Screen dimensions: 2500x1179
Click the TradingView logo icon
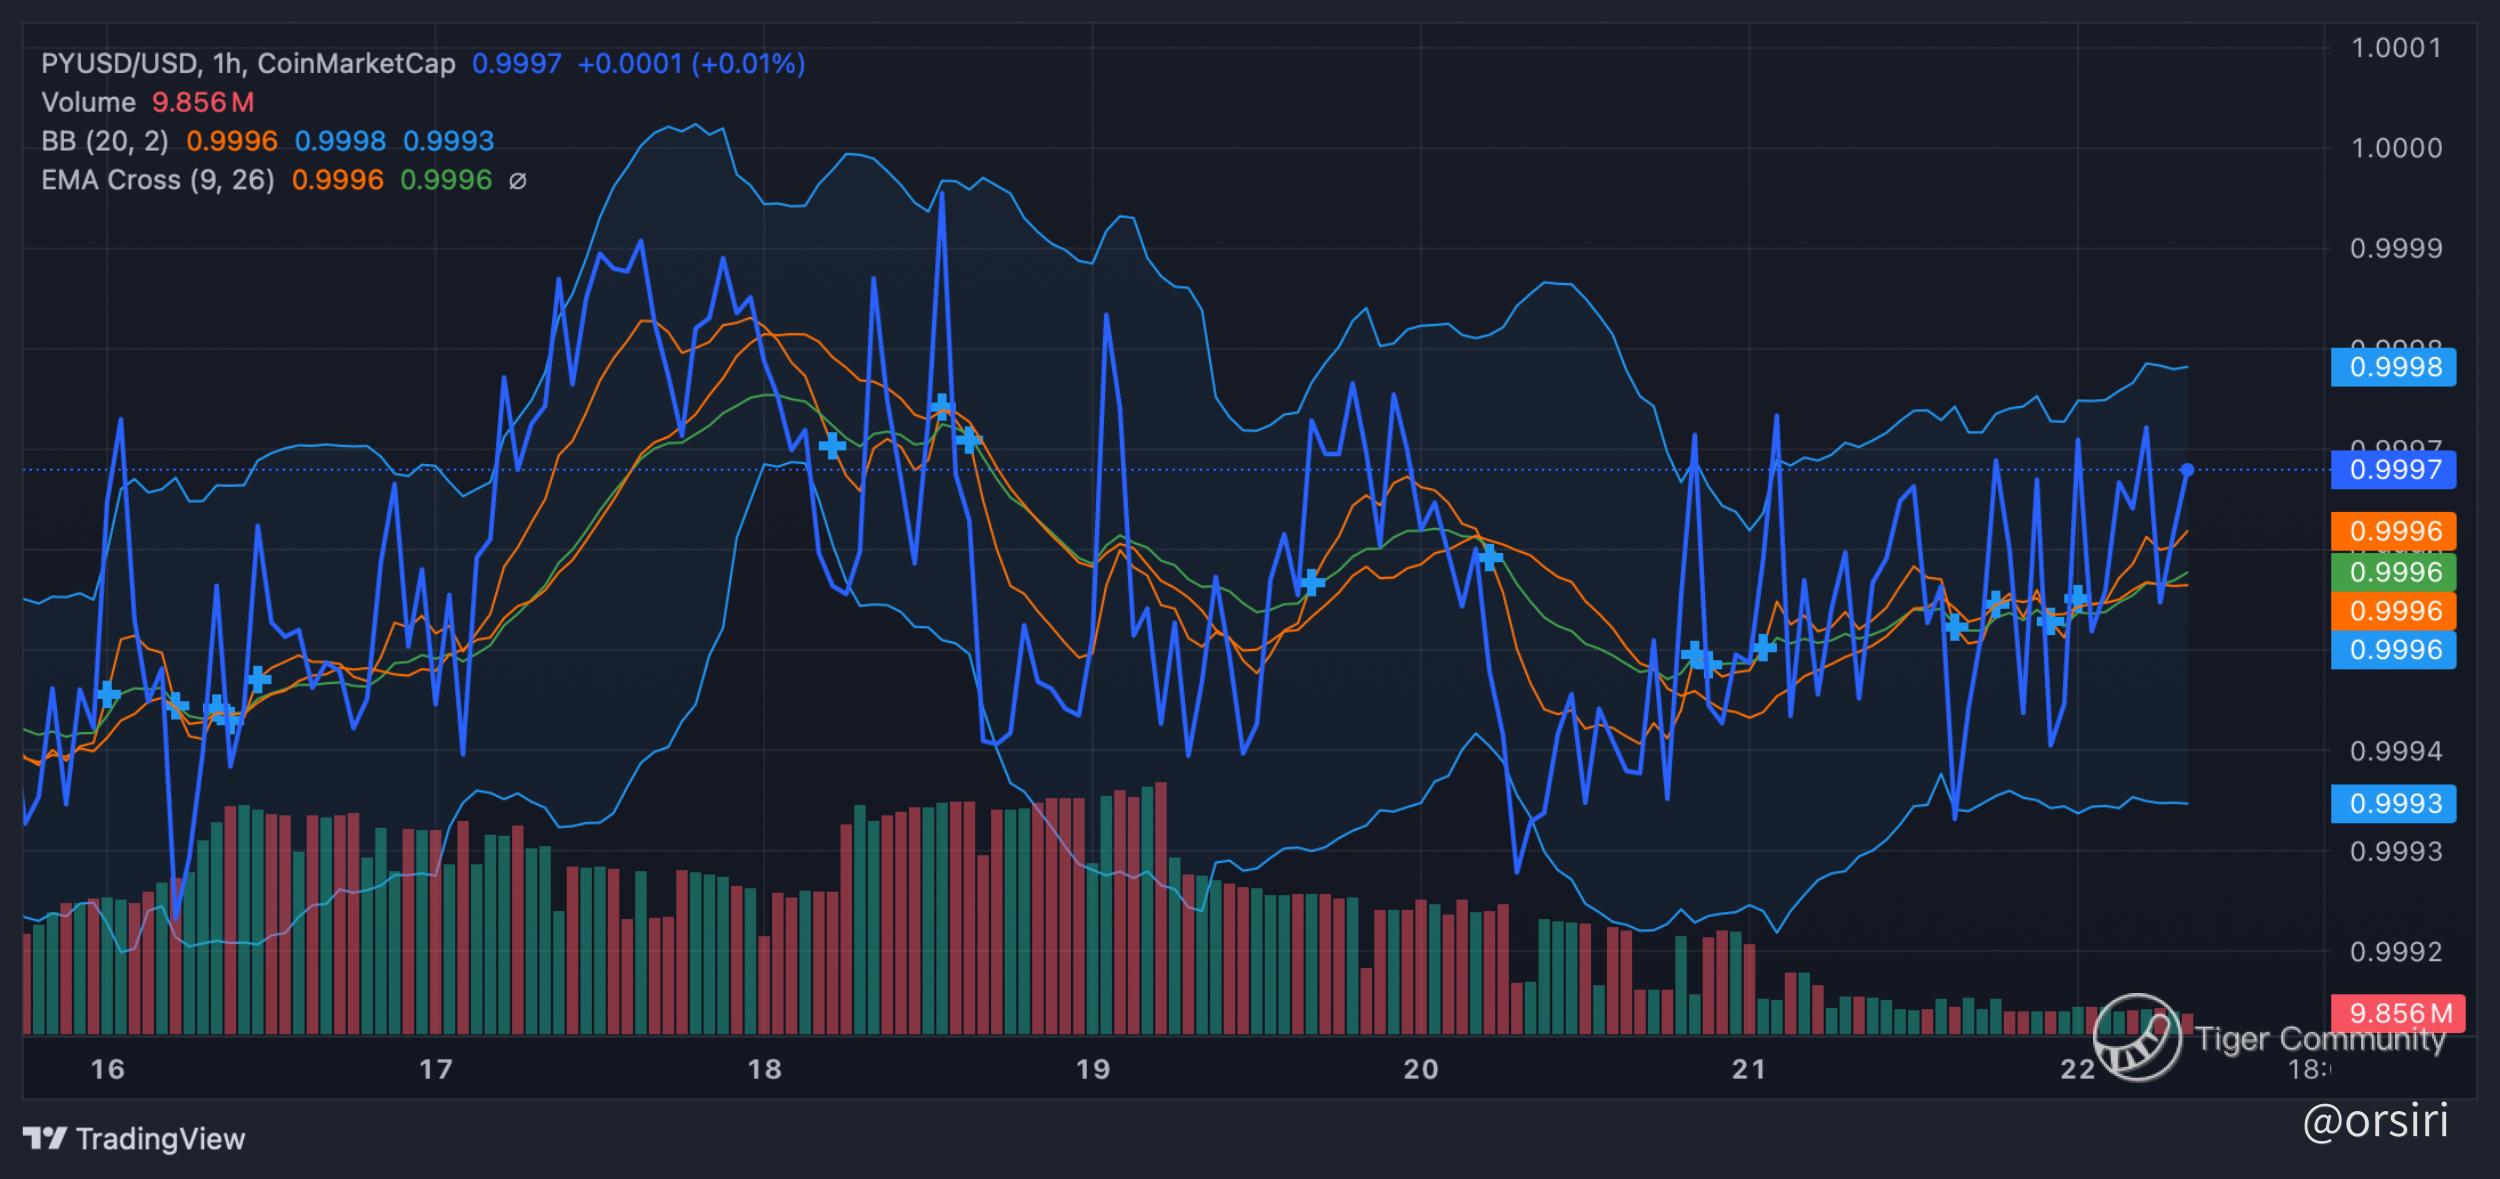(45, 1138)
